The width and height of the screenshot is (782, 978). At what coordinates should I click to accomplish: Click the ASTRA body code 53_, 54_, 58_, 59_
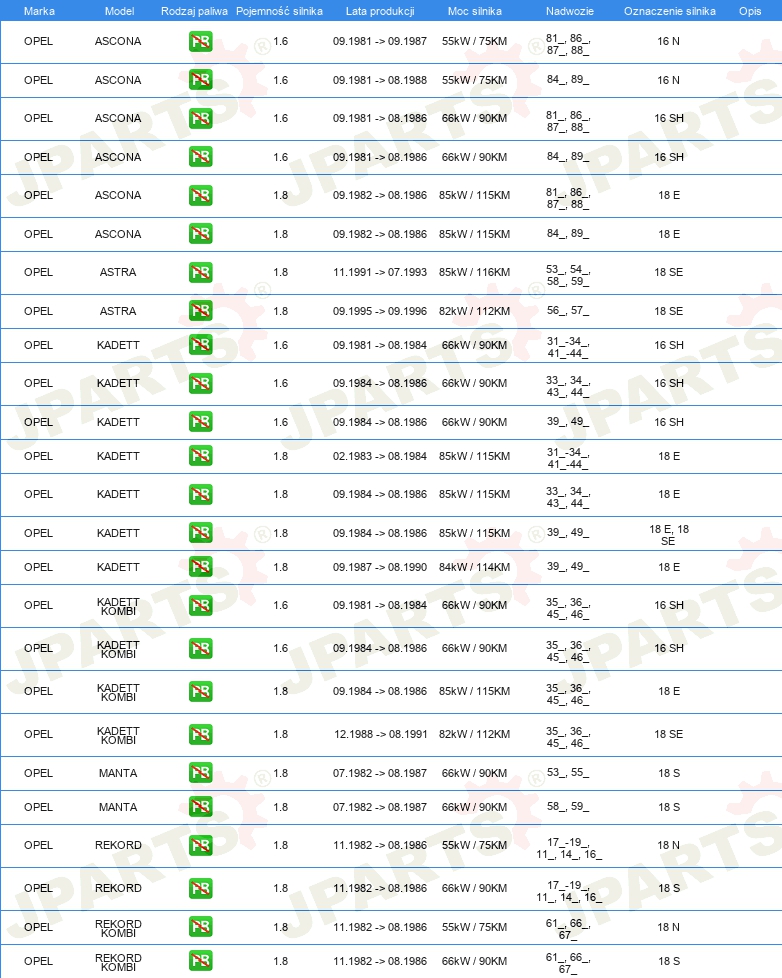(567, 276)
